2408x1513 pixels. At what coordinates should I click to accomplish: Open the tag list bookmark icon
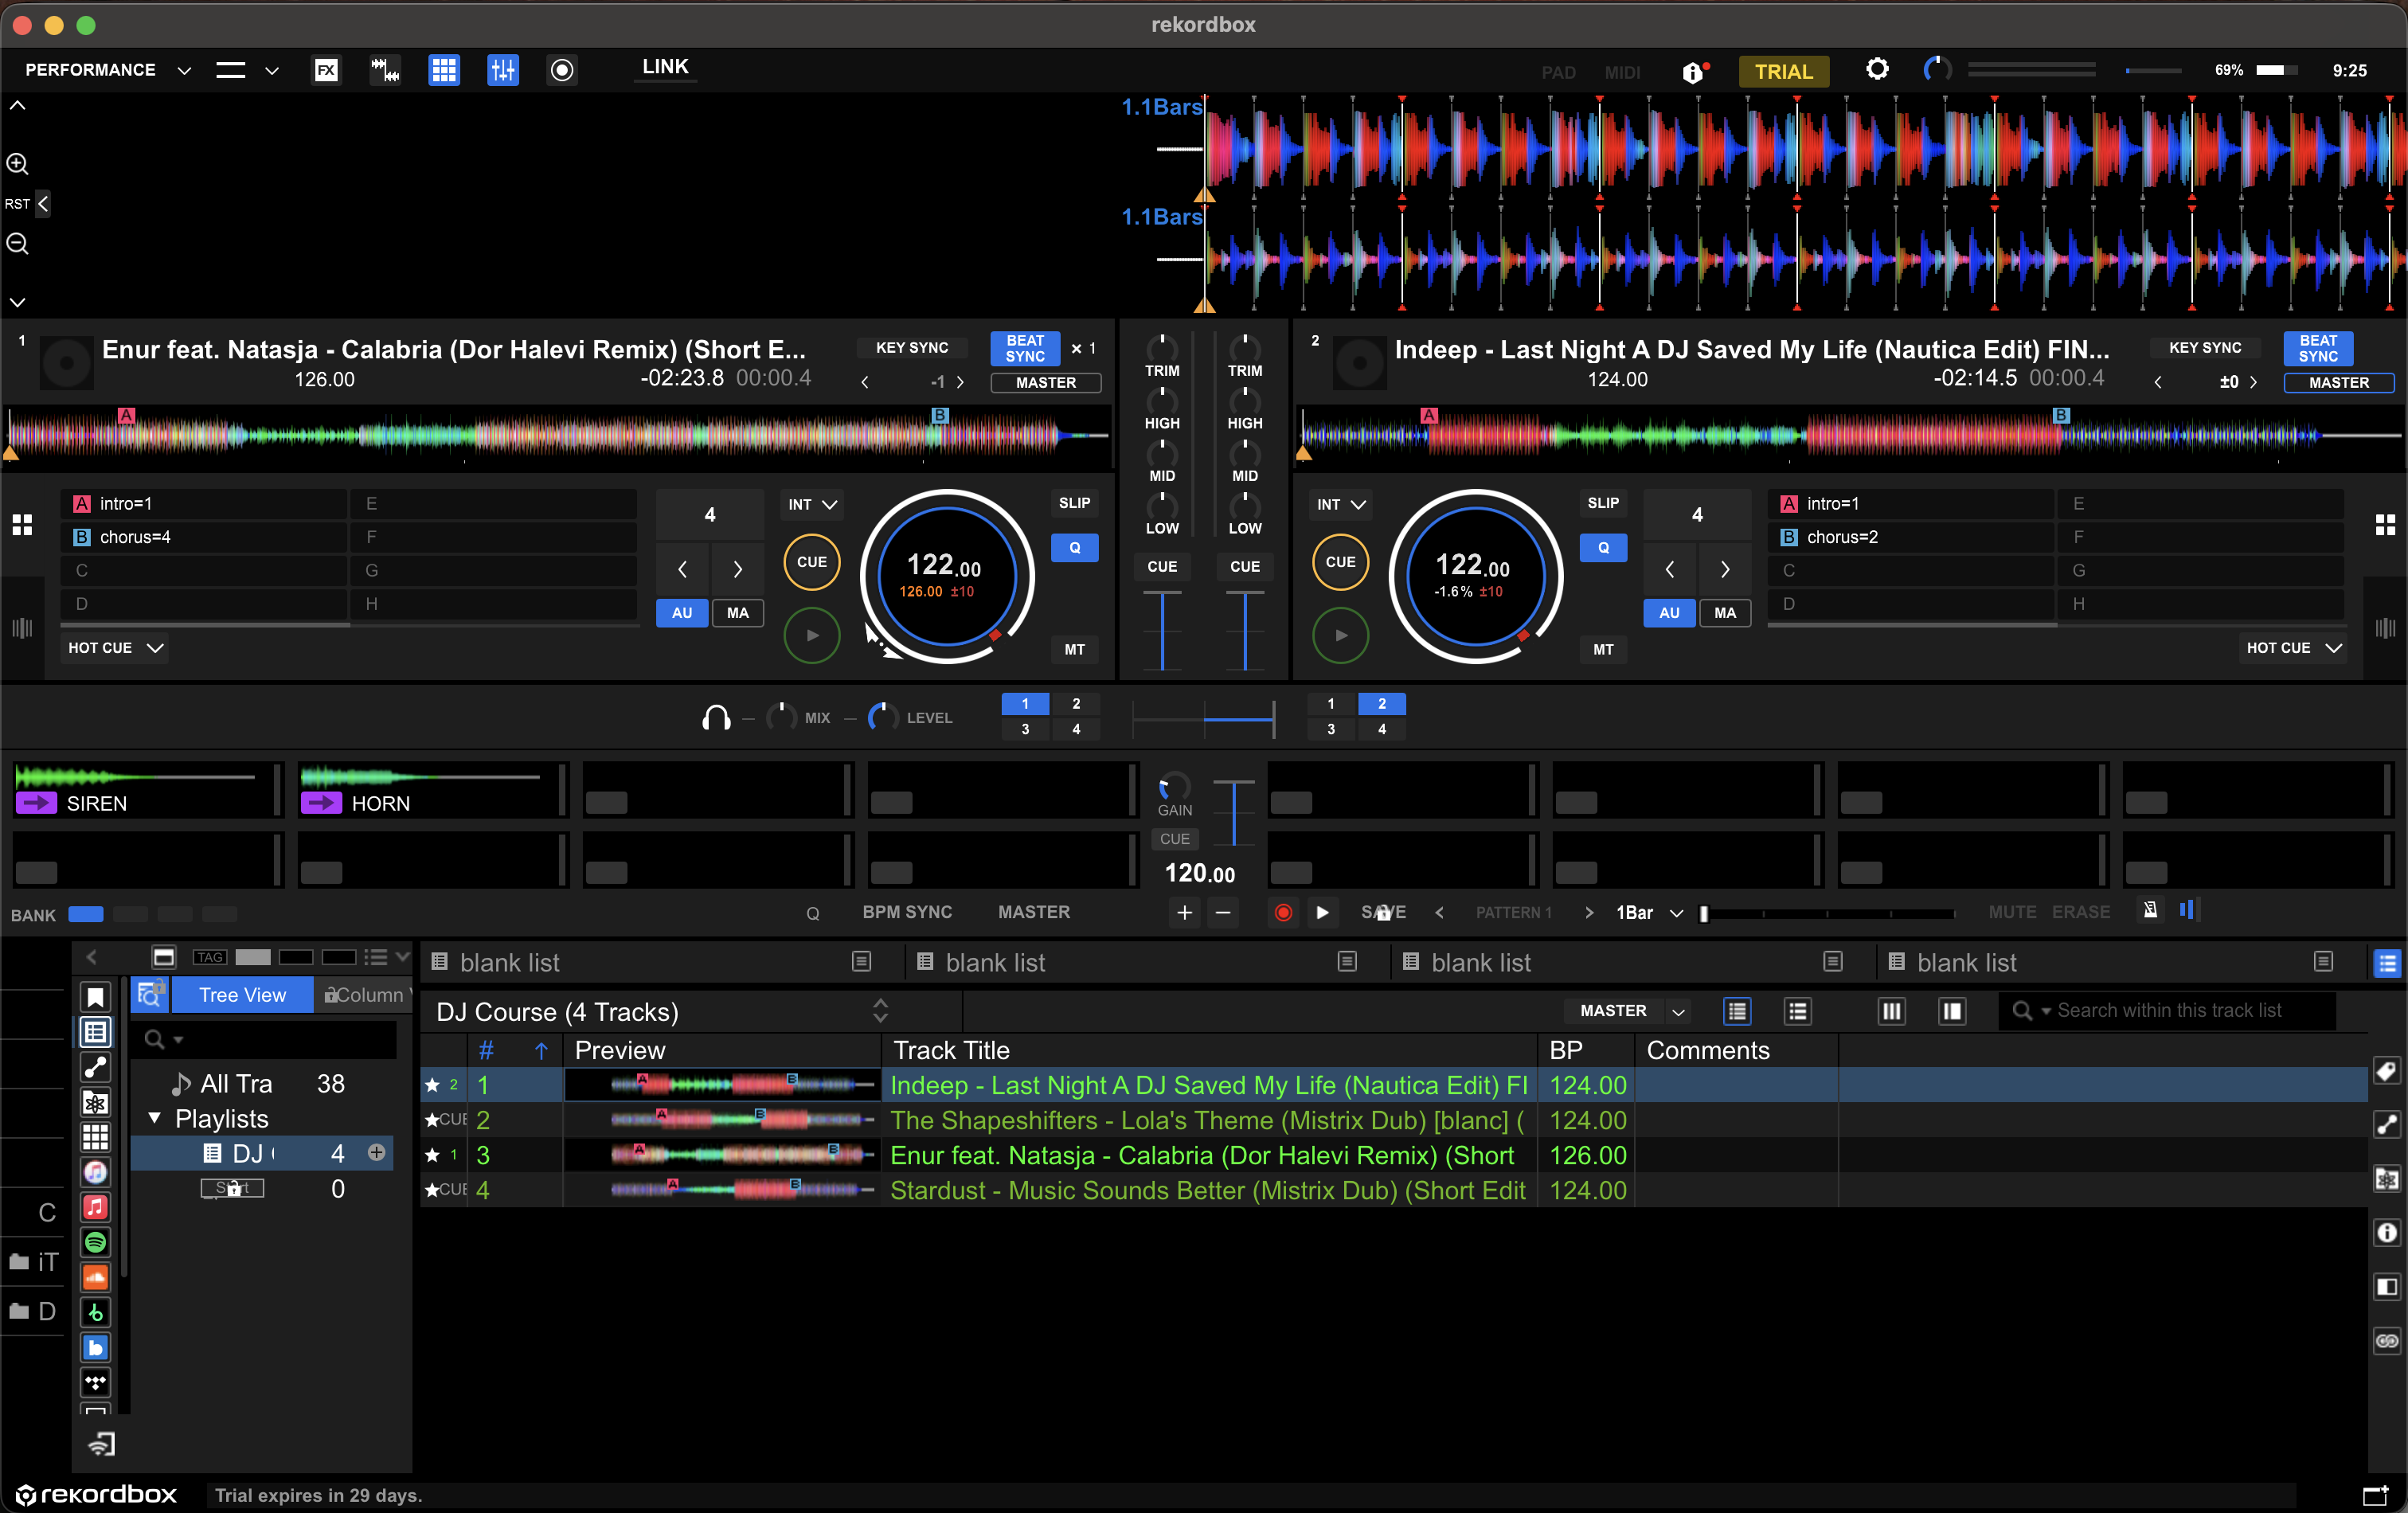click(95, 997)
